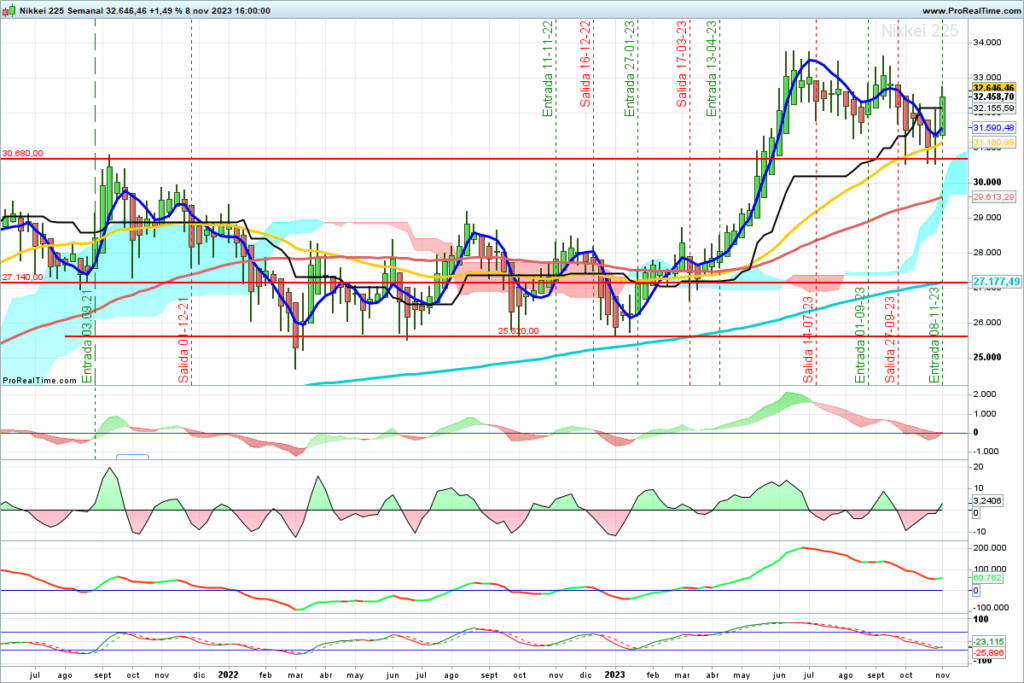The height and width of the screenshot is (683, 1024).
Task: Select the Entrada 13-04-23 marker label
Action: click(712, 69)
